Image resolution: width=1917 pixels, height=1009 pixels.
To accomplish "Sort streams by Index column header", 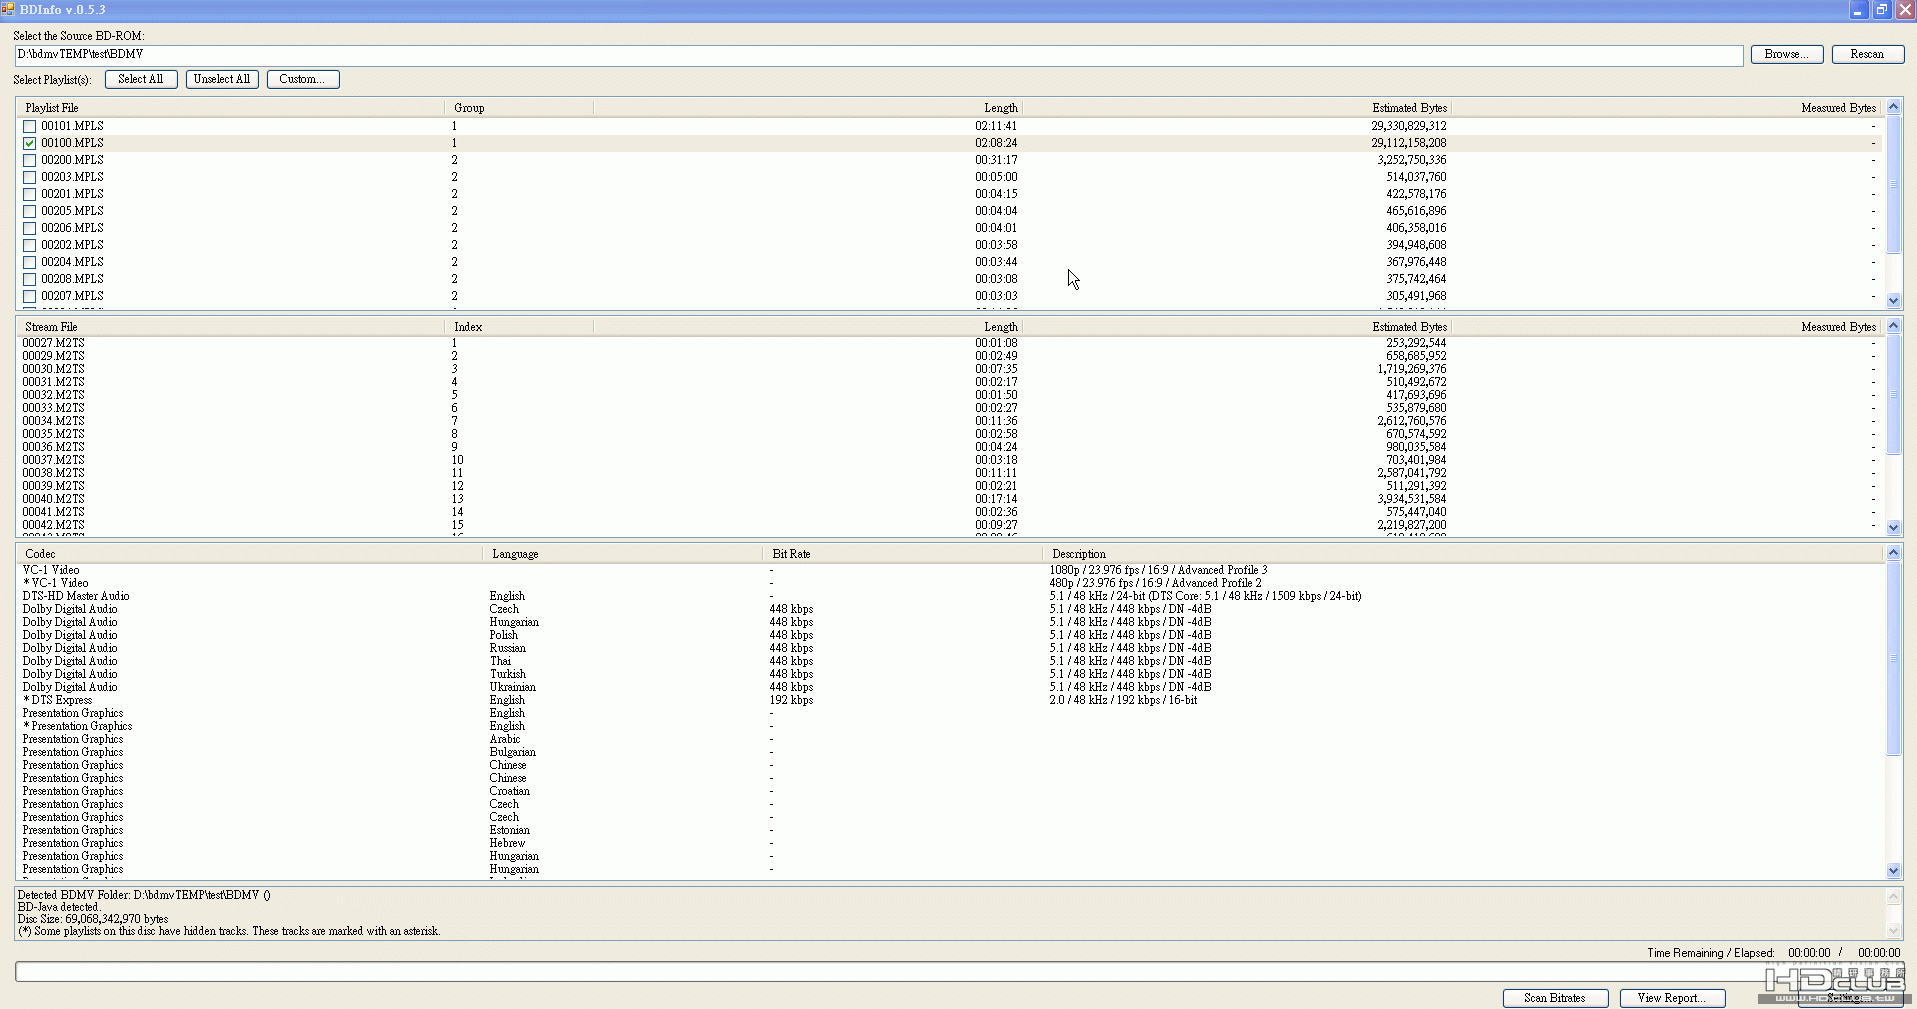I will 519,327.
